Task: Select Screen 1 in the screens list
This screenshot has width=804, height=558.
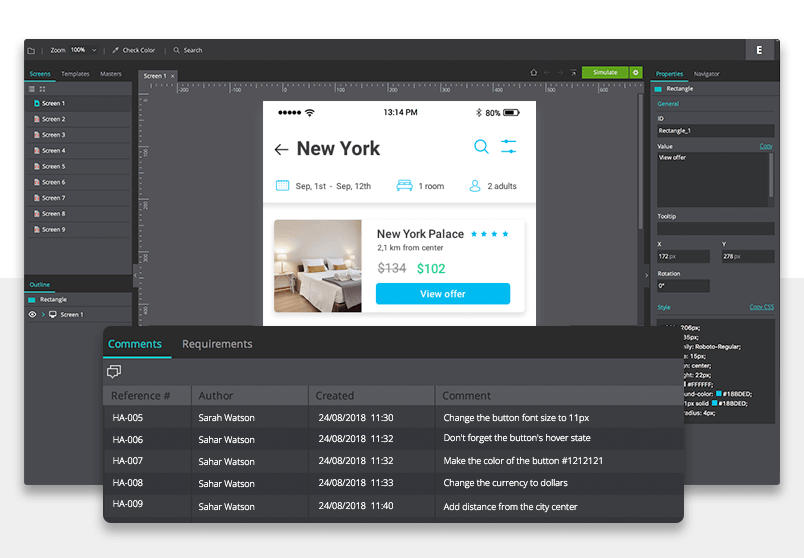Action: click(x=78, y=103)
